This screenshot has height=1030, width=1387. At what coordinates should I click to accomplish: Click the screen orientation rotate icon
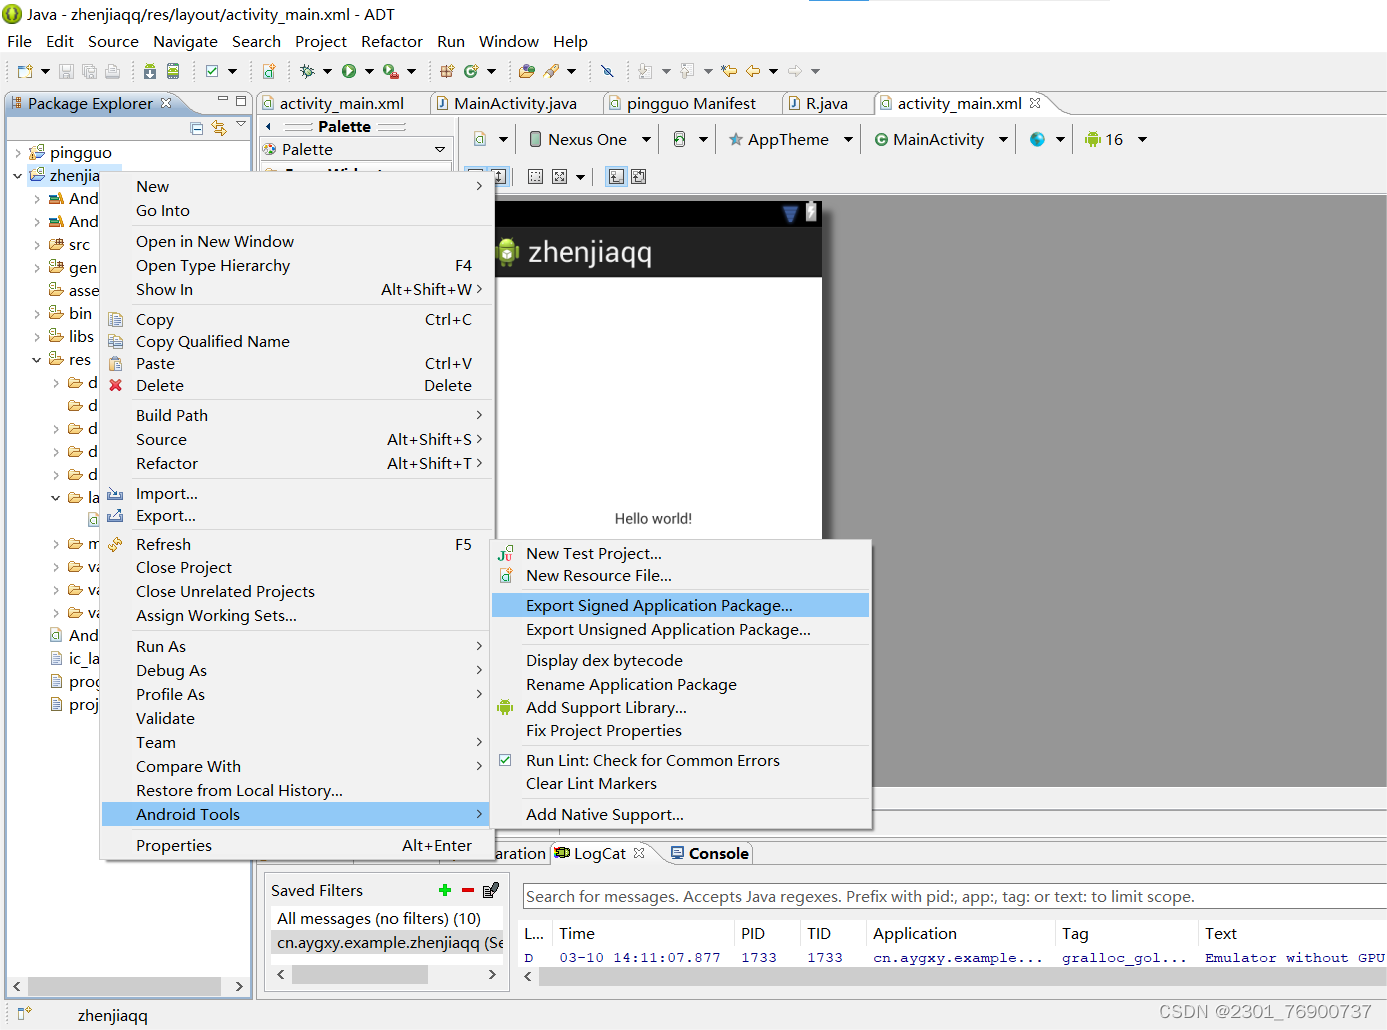pyautogui.click(x=680, y=140)
